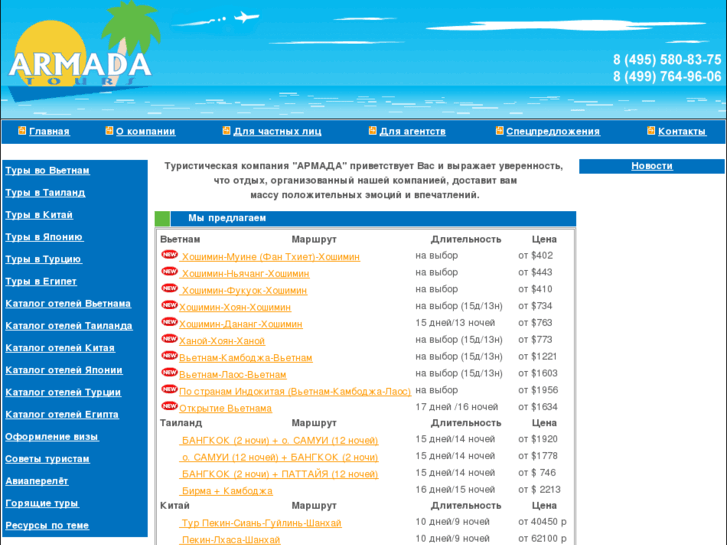Open о. САМУИ (12 ночей) + БАНГКОК tour
Image resolution: width=727 pixels, height=545 pixels.
(279, 457)
